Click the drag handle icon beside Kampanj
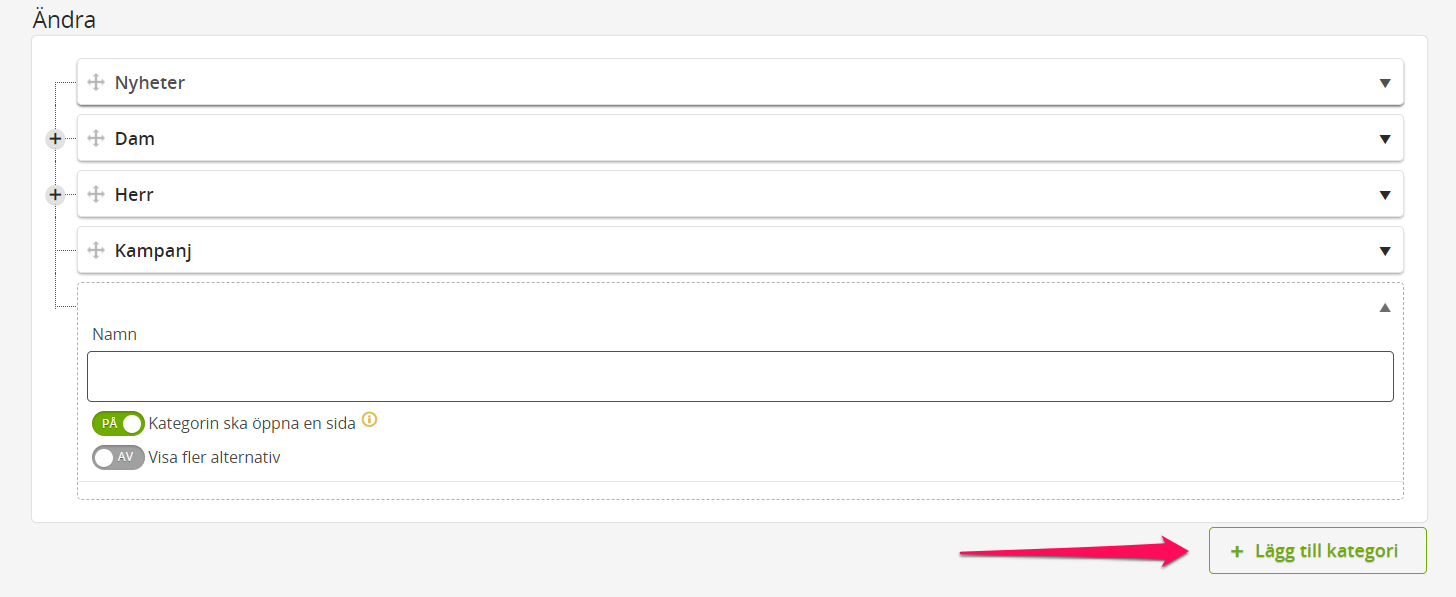Screen dimensions: 1456x597 (x=96, y=250)
